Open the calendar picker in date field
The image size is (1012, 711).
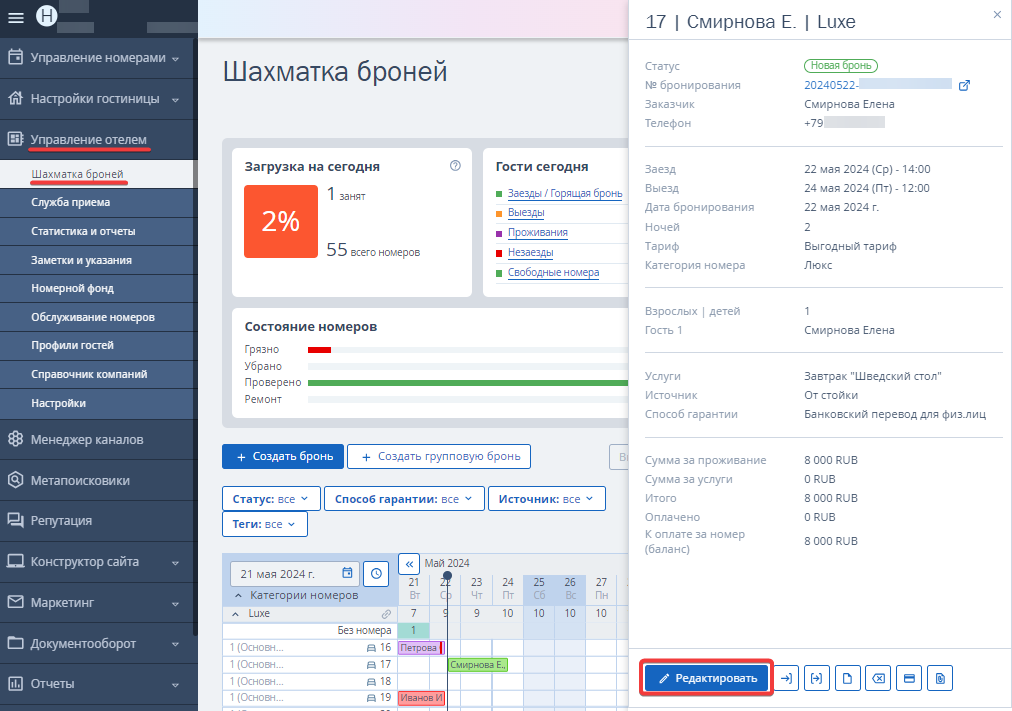click(347, 573)
